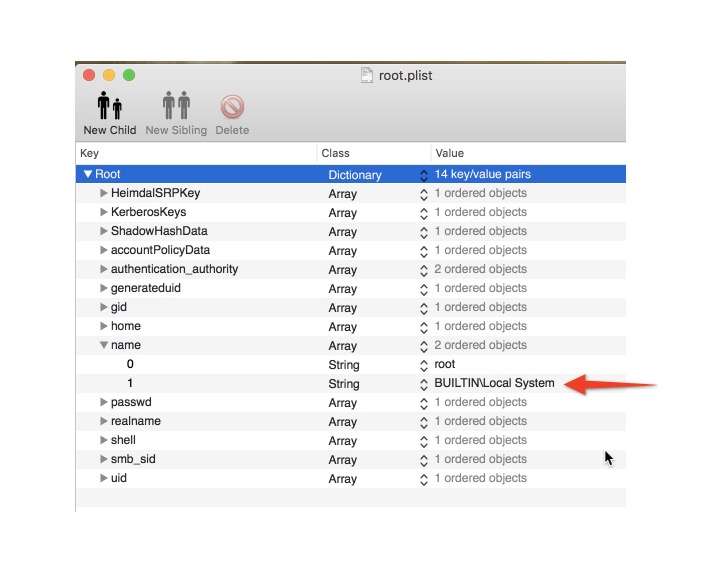Expand the HeimdalSRPKey array
This screenshot has height=573, width=701.
(104, 193)
